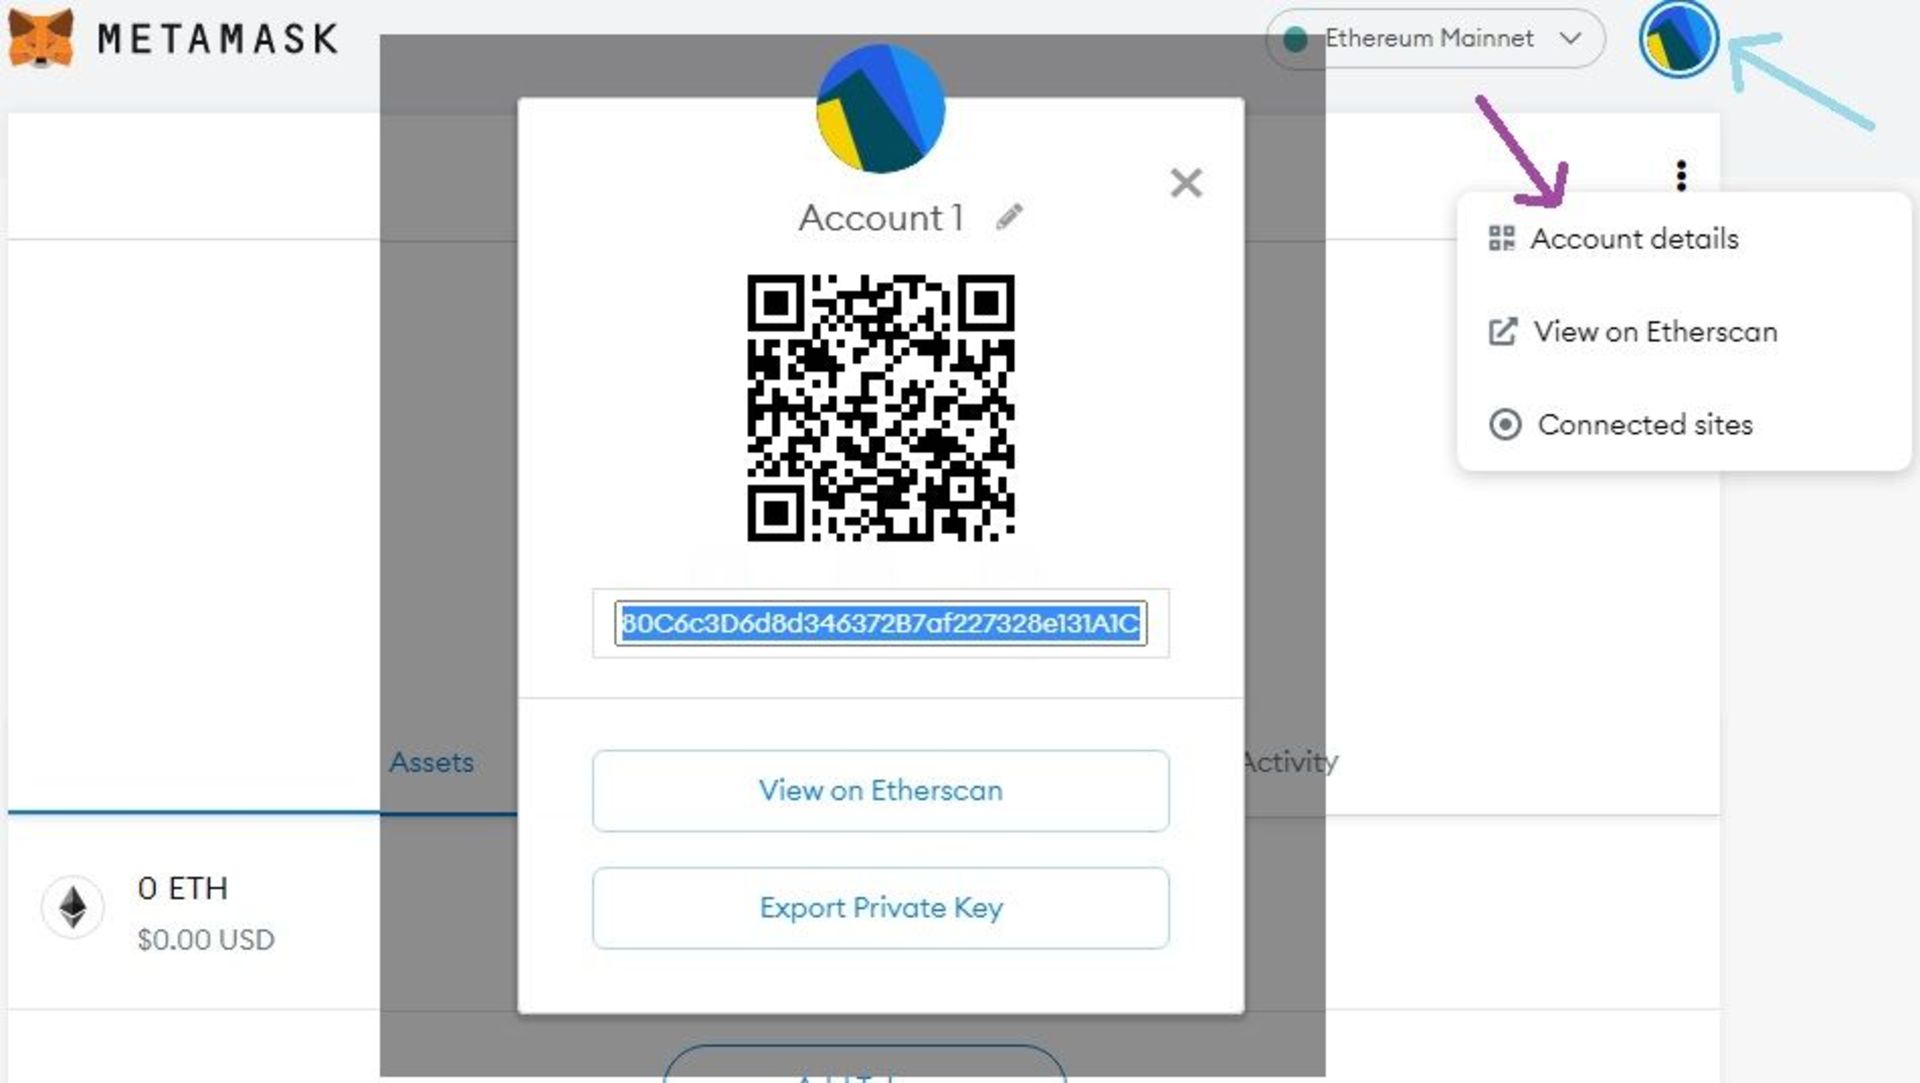The image size is (1920, 1083).
Task: Select Account details from the menu
Action: coord(1634,239)
